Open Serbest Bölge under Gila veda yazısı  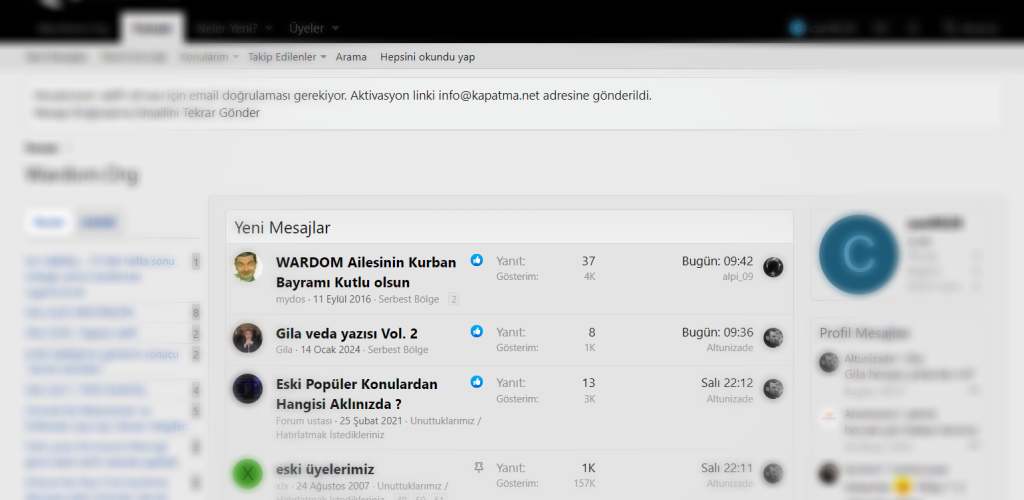(398, 349)
